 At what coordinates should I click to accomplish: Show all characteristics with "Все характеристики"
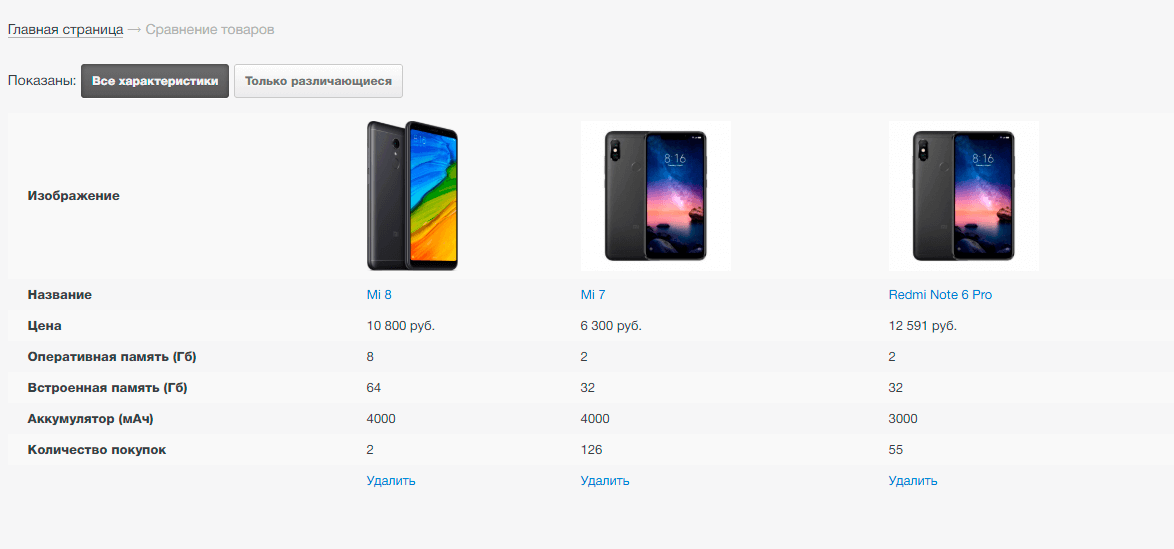tap(155, 81)
